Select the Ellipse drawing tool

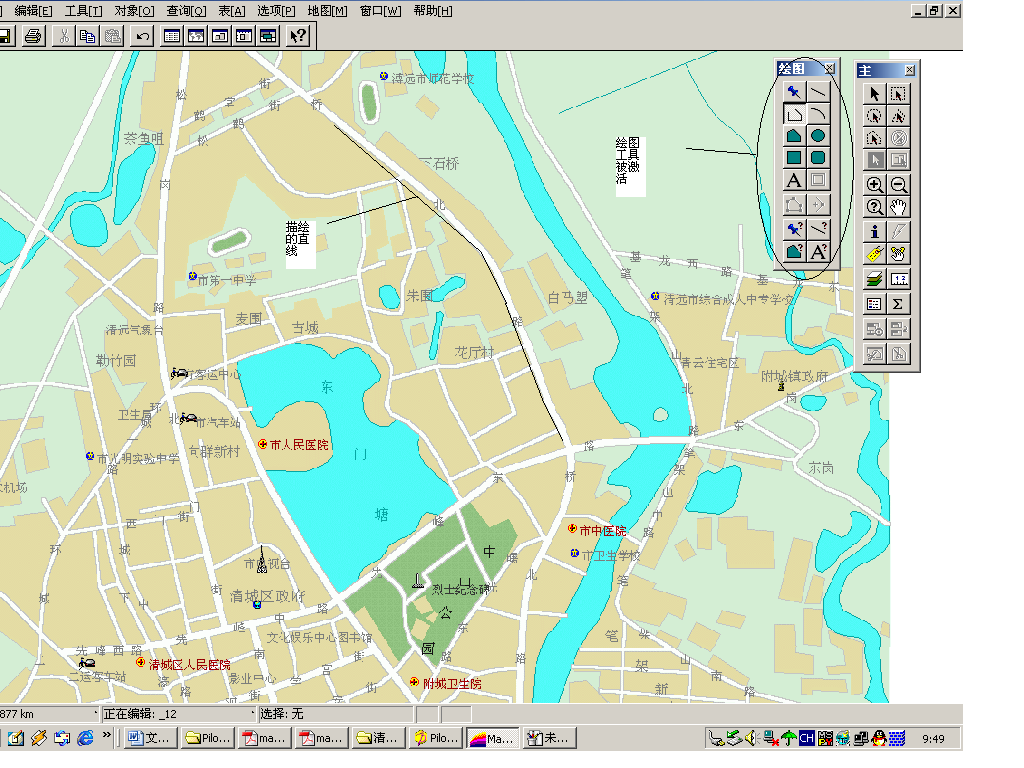click(x=818, y=136)
